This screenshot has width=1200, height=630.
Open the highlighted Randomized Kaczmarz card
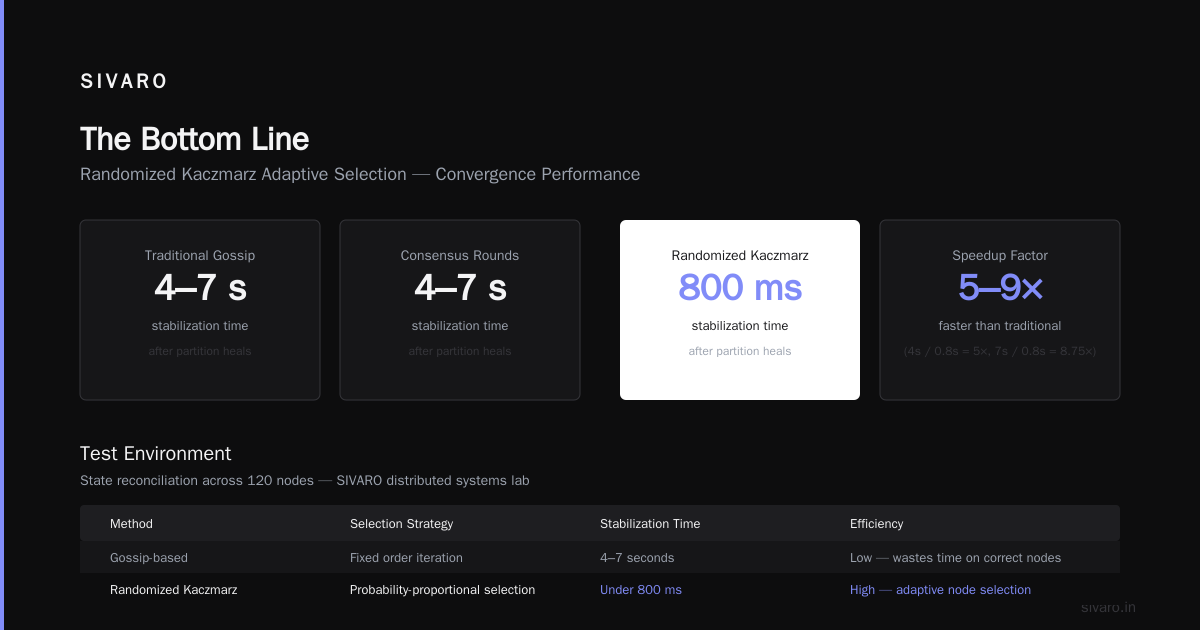740,310
